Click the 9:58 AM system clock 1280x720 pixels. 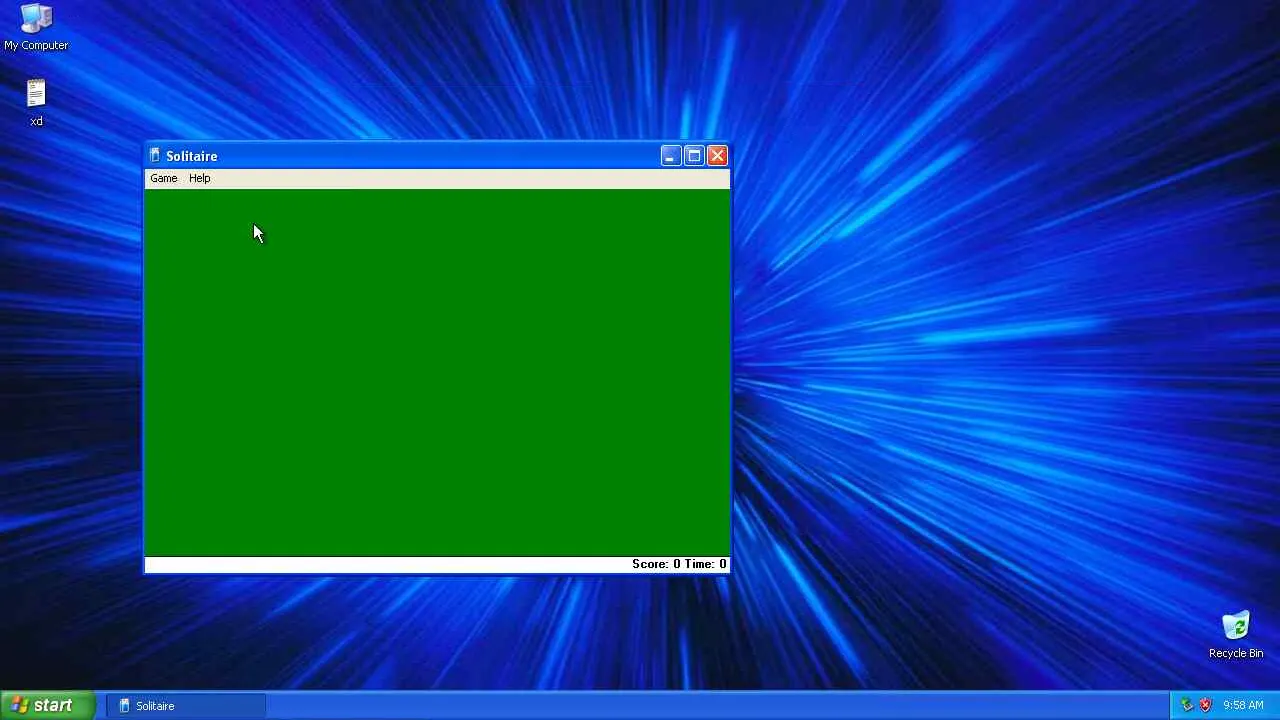[x=1243, y=705]
